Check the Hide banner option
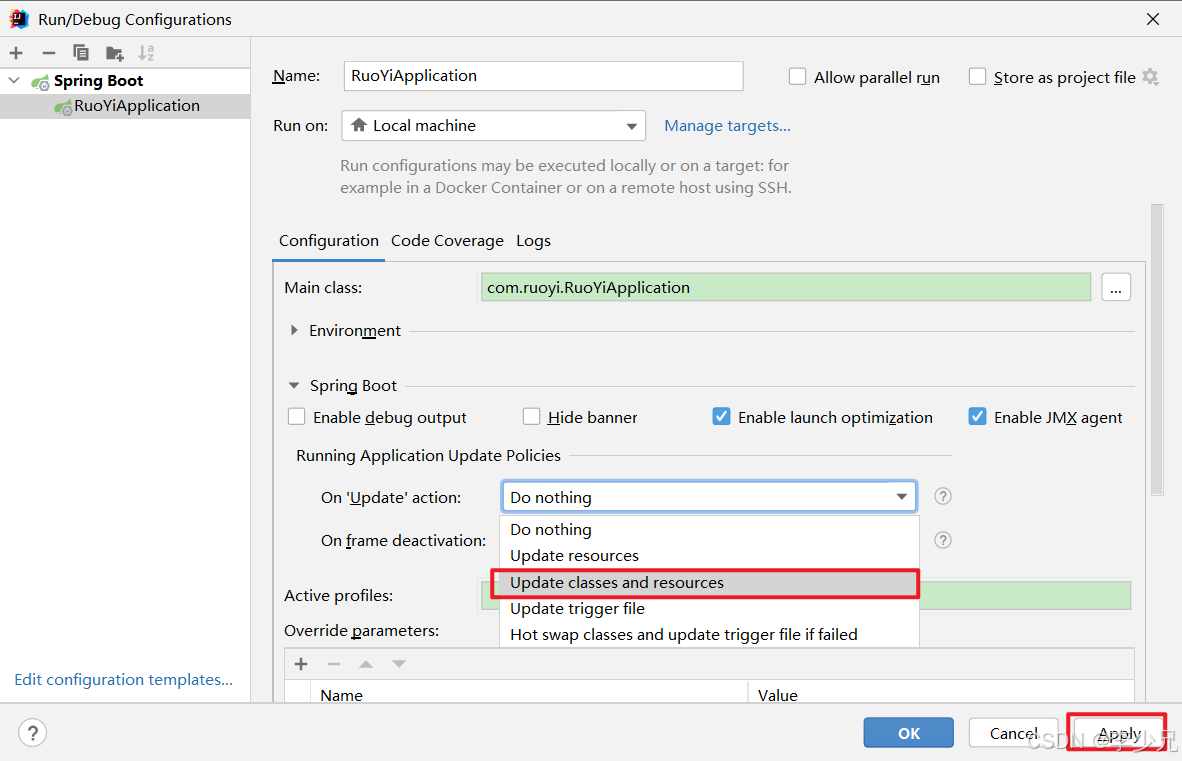Viewport: 1182px width, 761px height. point(531,417)
